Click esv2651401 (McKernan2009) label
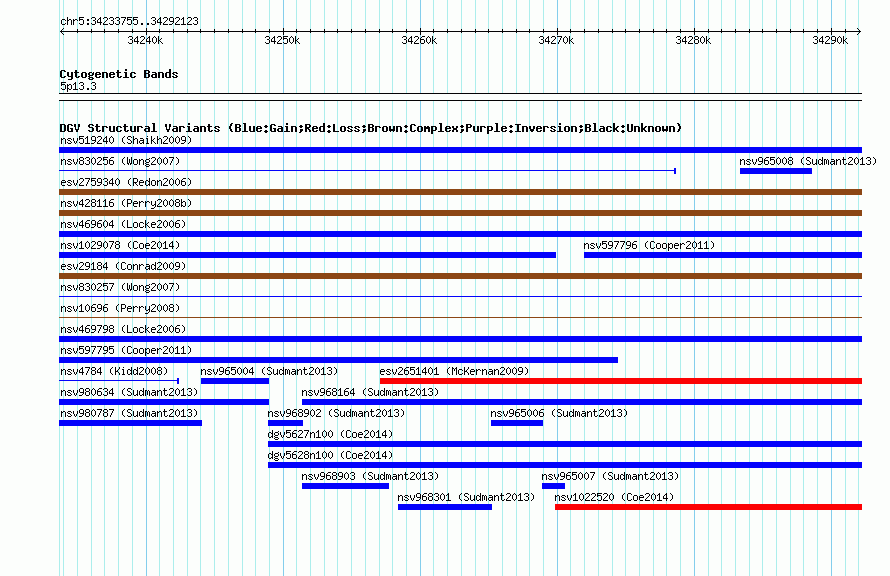 (x=454, y=371)
